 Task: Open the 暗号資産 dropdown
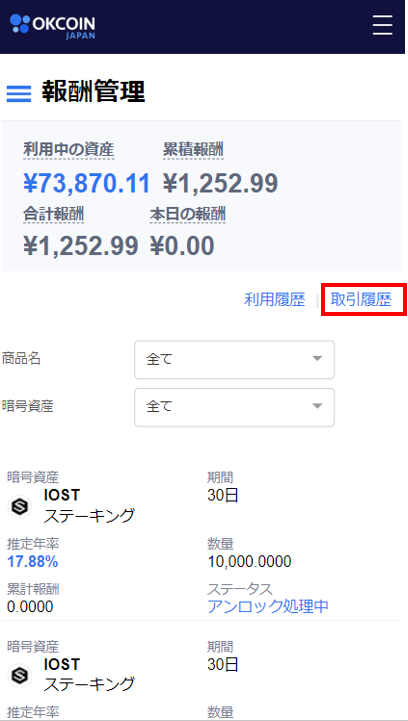[x=234, y=407]
